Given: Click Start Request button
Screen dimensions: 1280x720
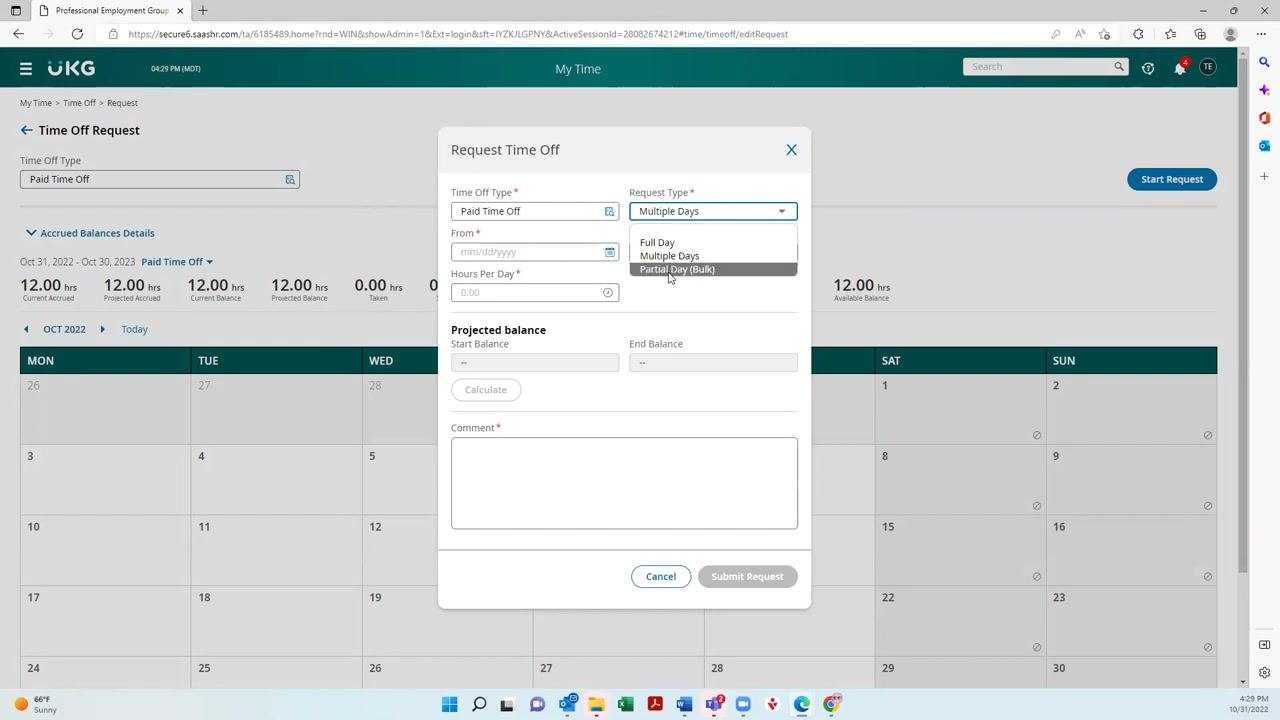Looking at the screenshot, I should coord(1172,180).
